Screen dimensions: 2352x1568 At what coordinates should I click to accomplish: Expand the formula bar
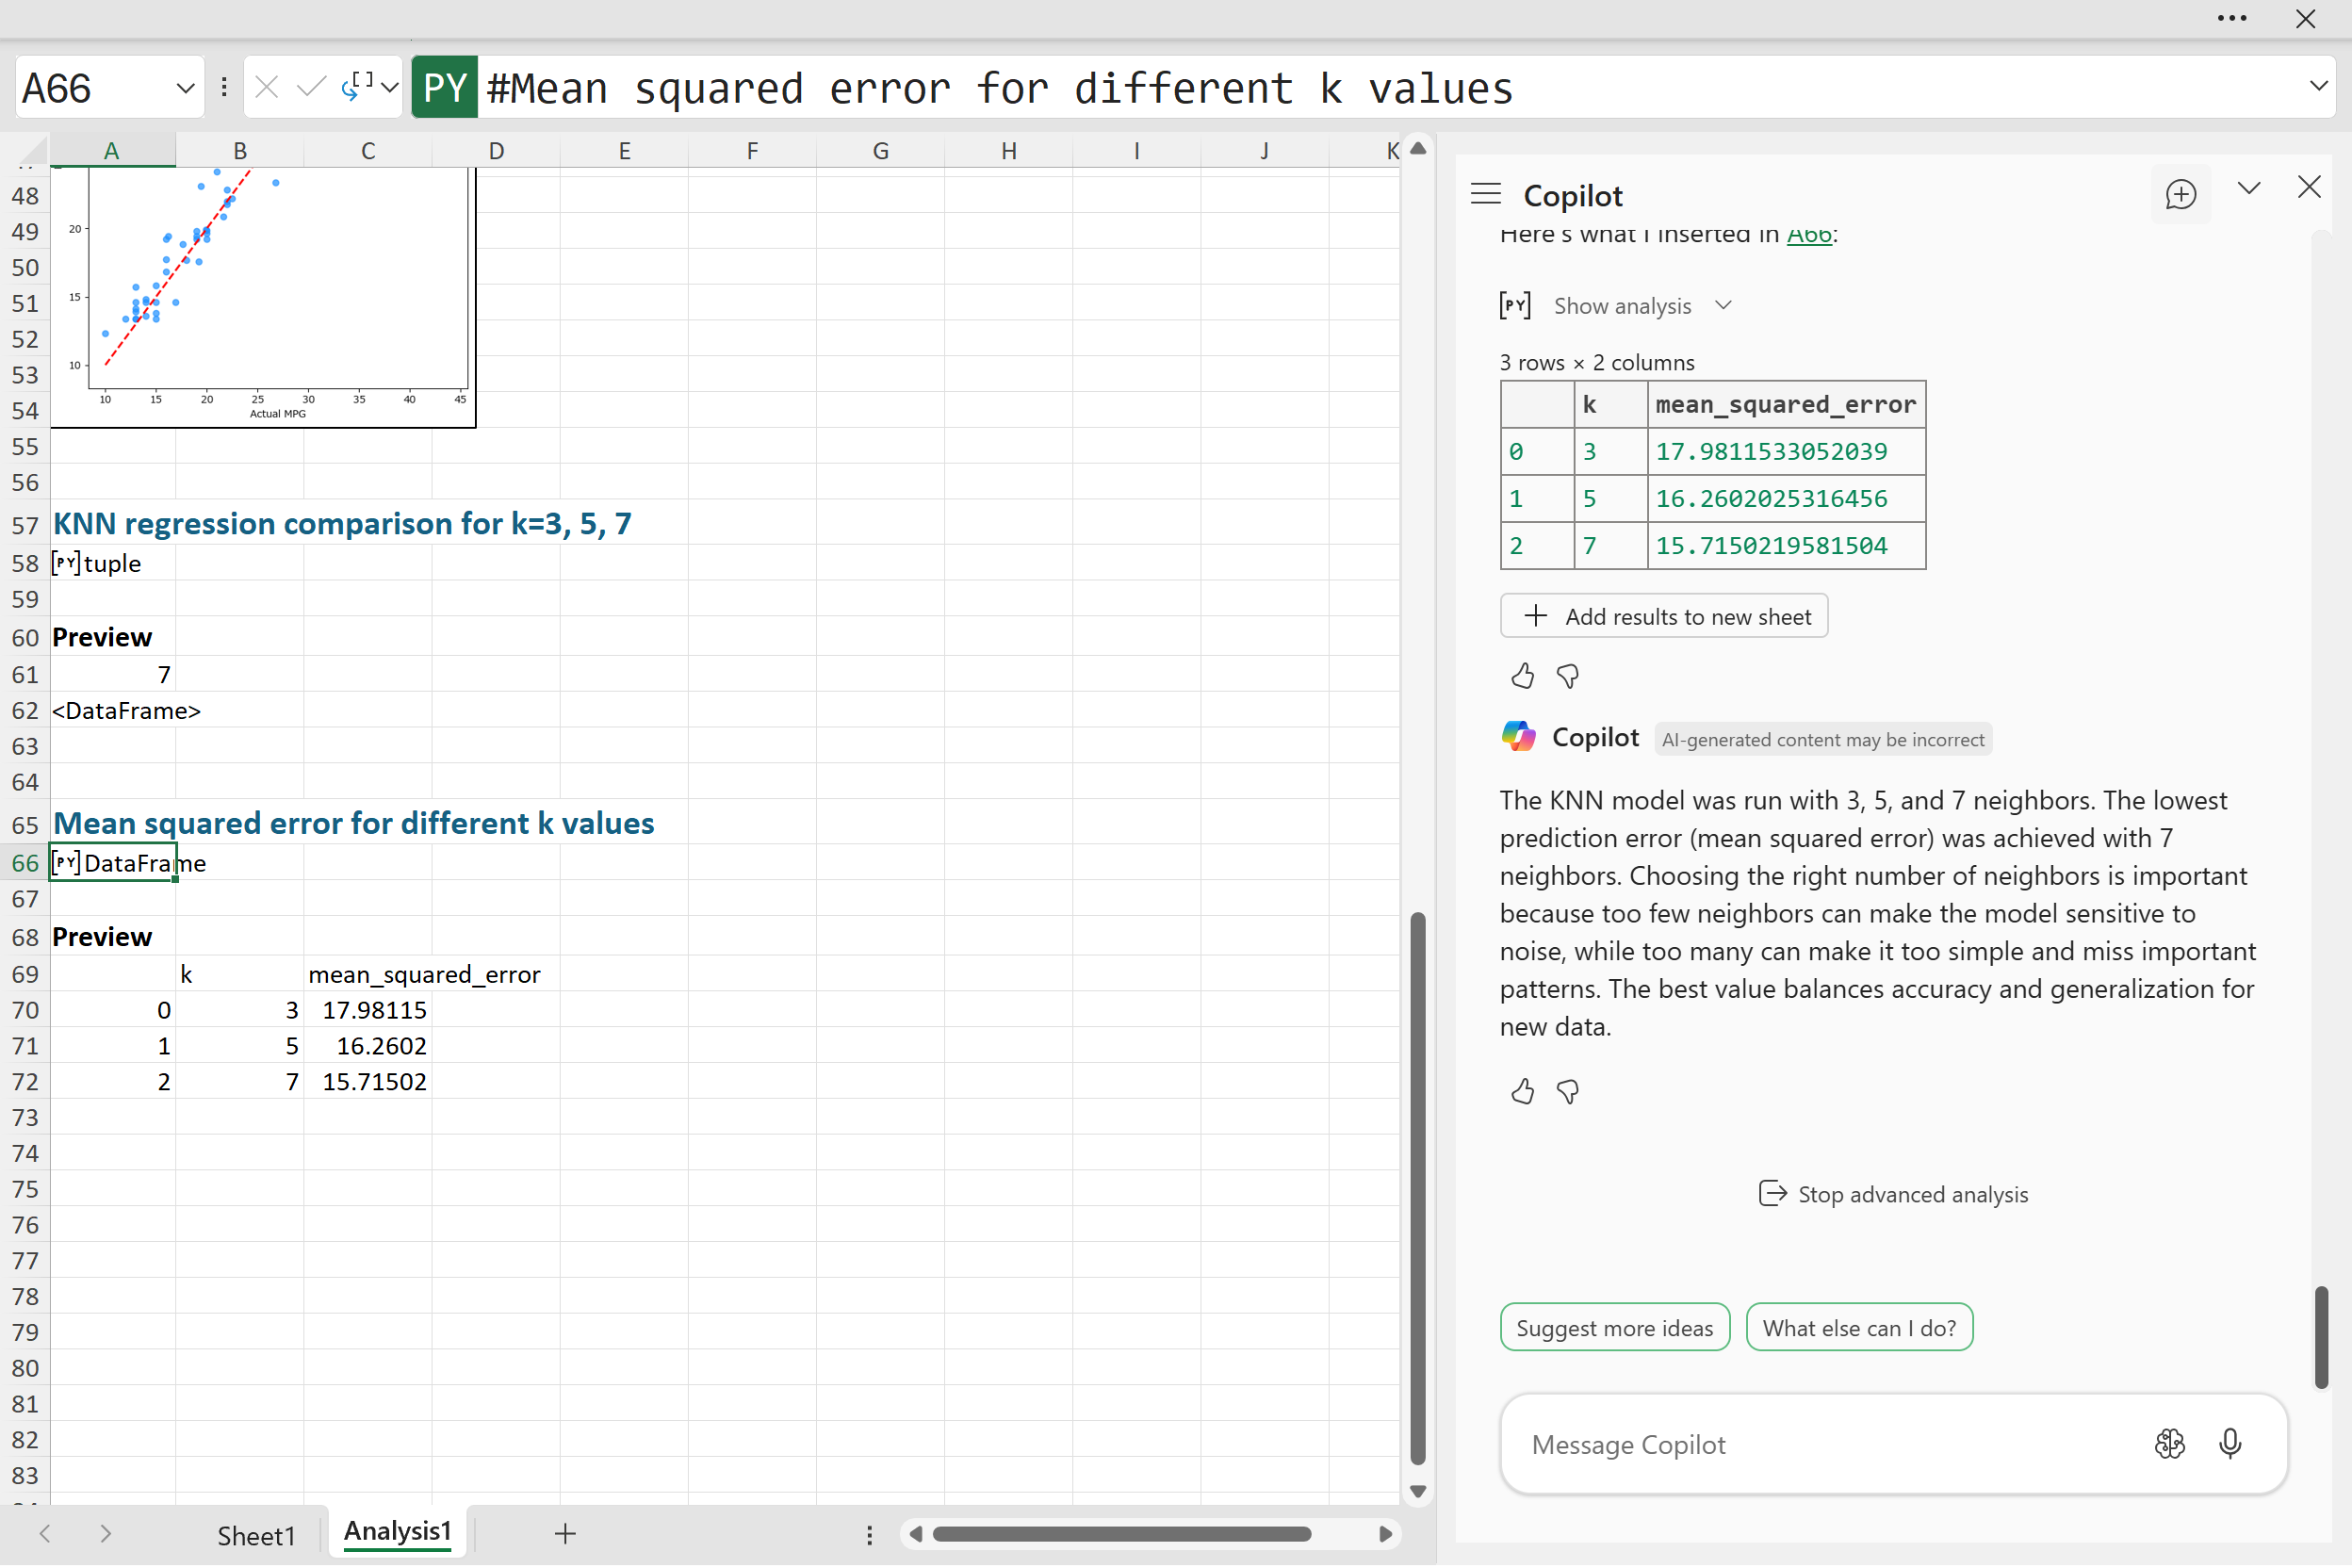(2318, 86)
